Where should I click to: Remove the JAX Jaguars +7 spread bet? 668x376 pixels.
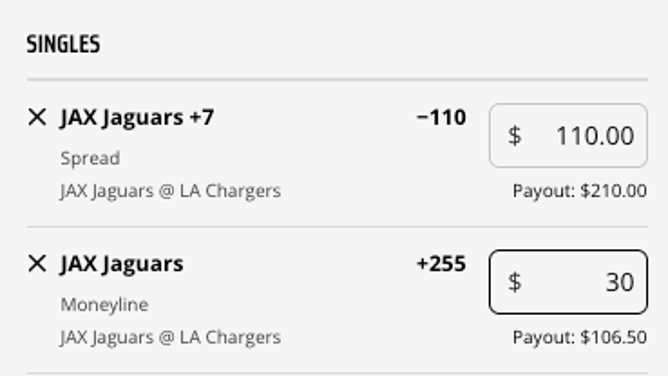pyautogui.click(x=37, y=117)
